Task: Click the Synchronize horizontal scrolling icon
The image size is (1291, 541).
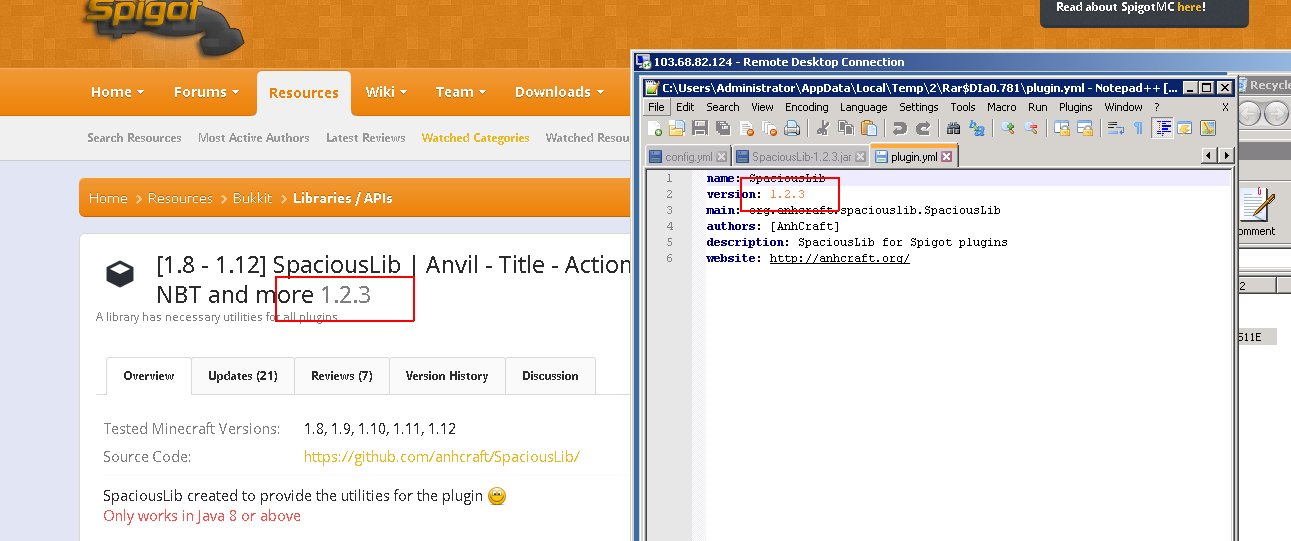Action: (x=1084, y=128)
